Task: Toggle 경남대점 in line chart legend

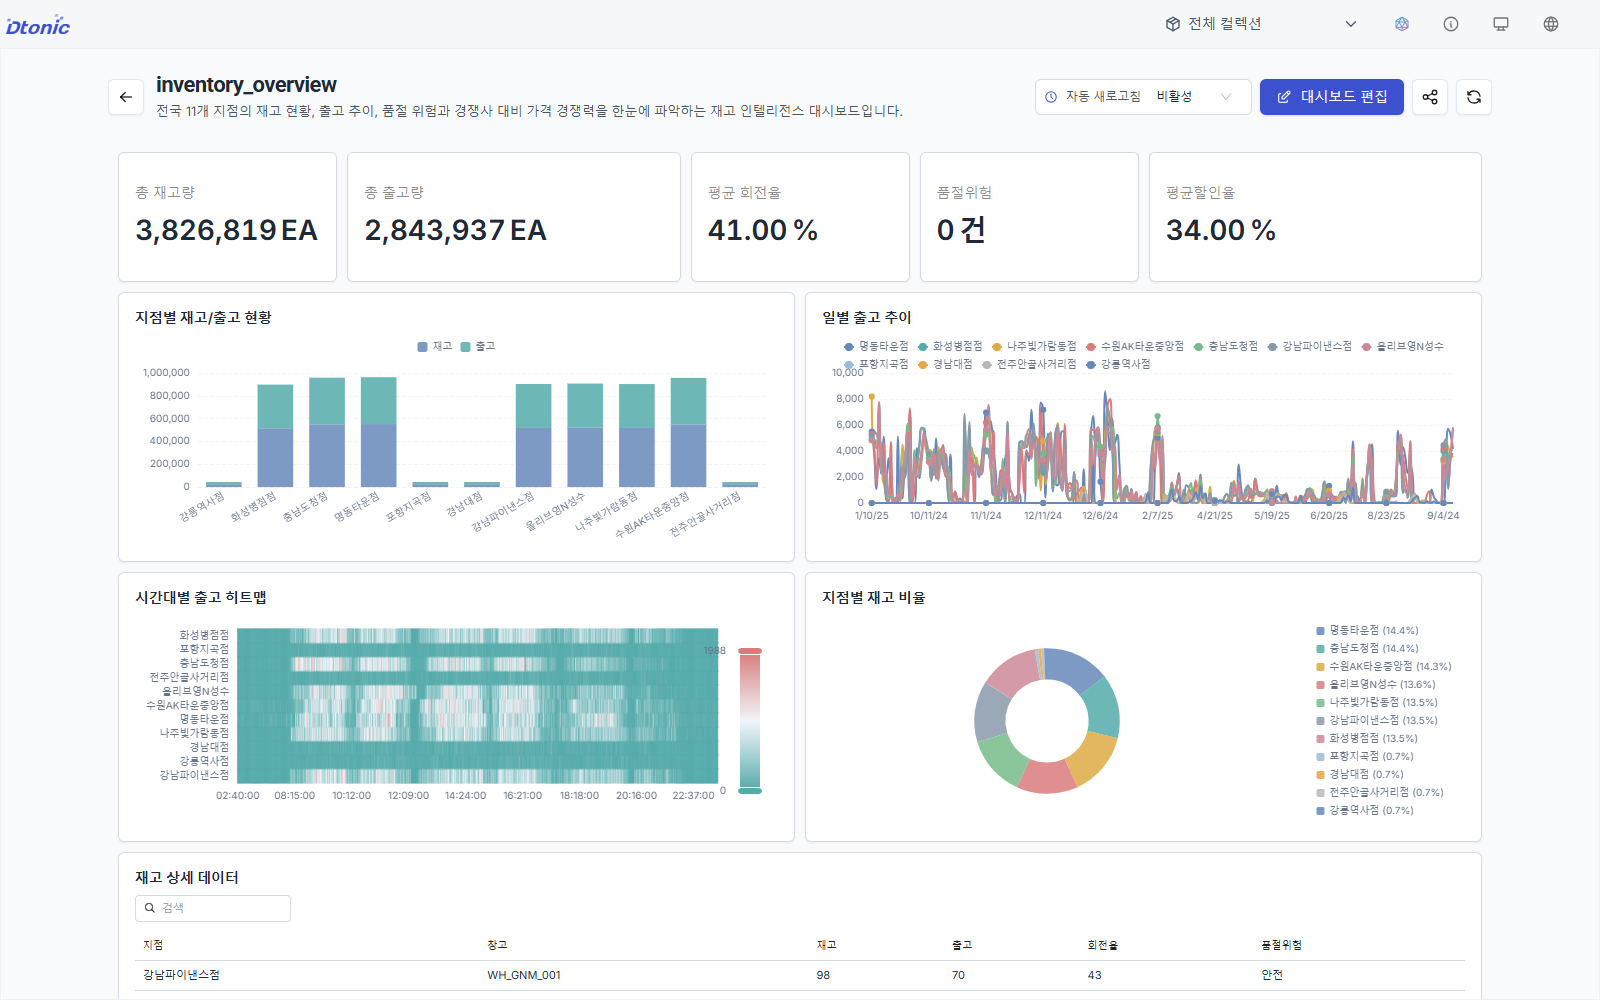Action: click(945, 364)
